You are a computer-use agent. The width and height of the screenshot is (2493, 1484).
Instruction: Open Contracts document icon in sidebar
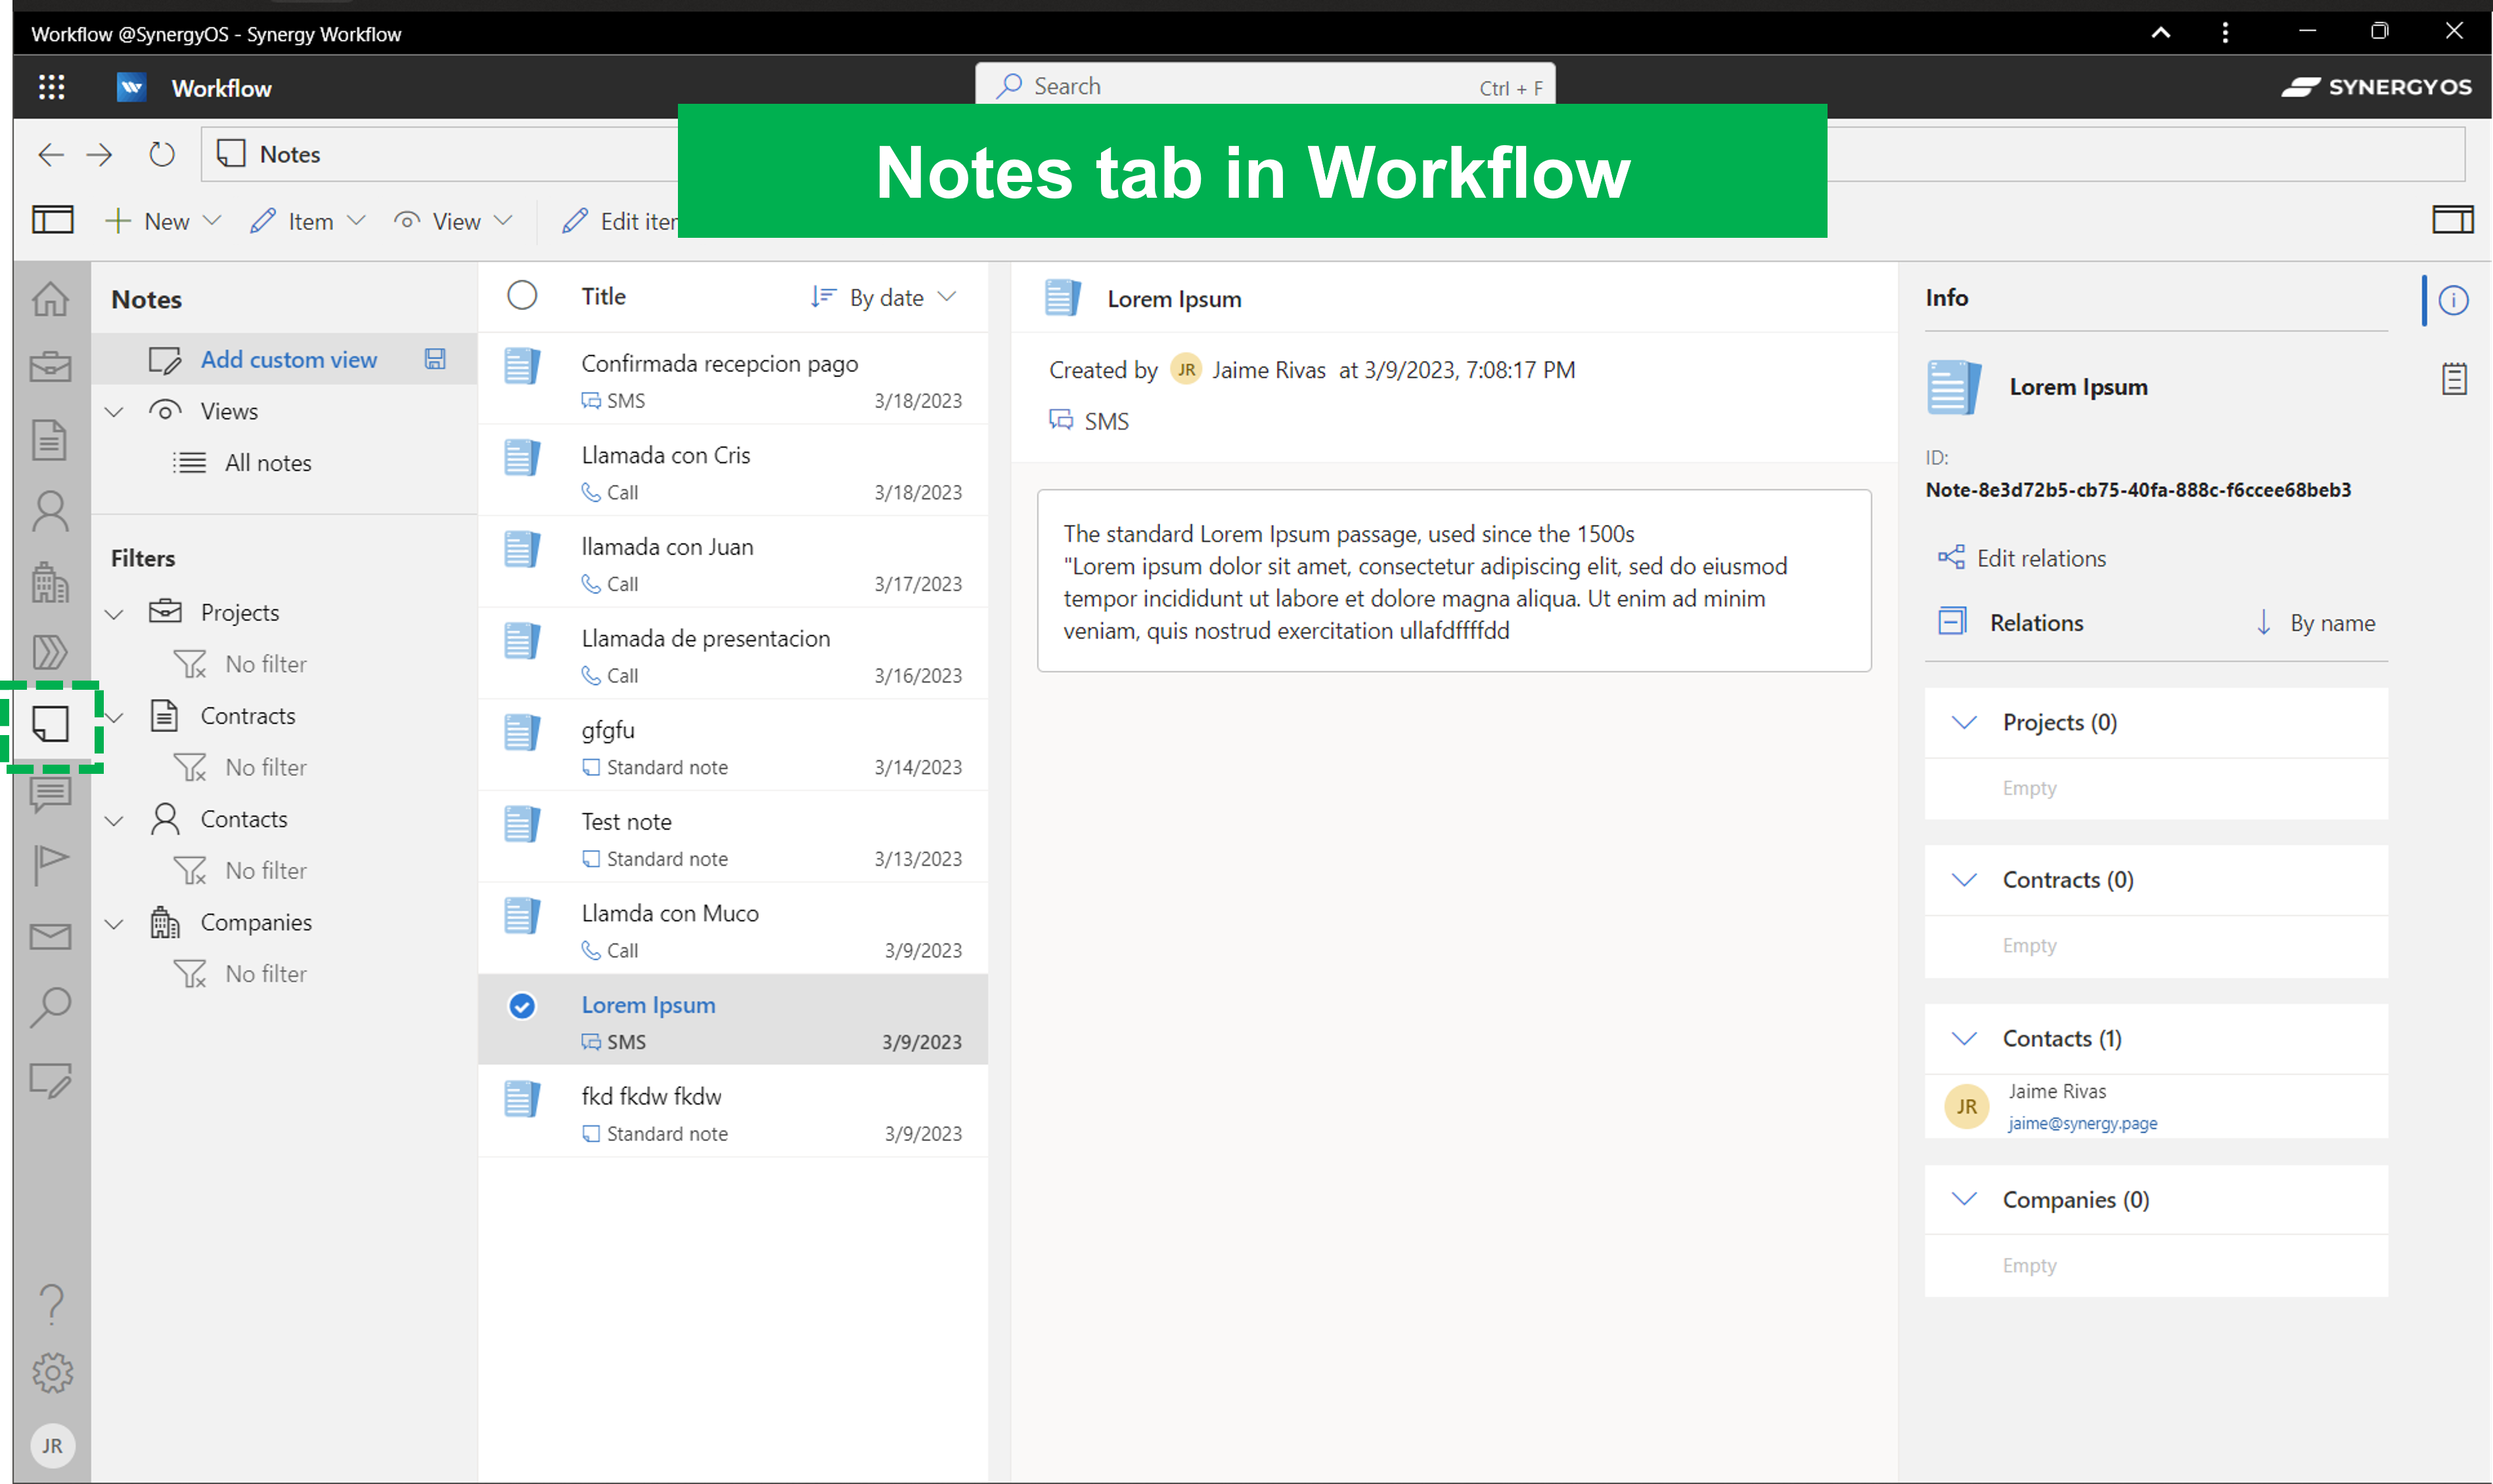tap(50, 440)
